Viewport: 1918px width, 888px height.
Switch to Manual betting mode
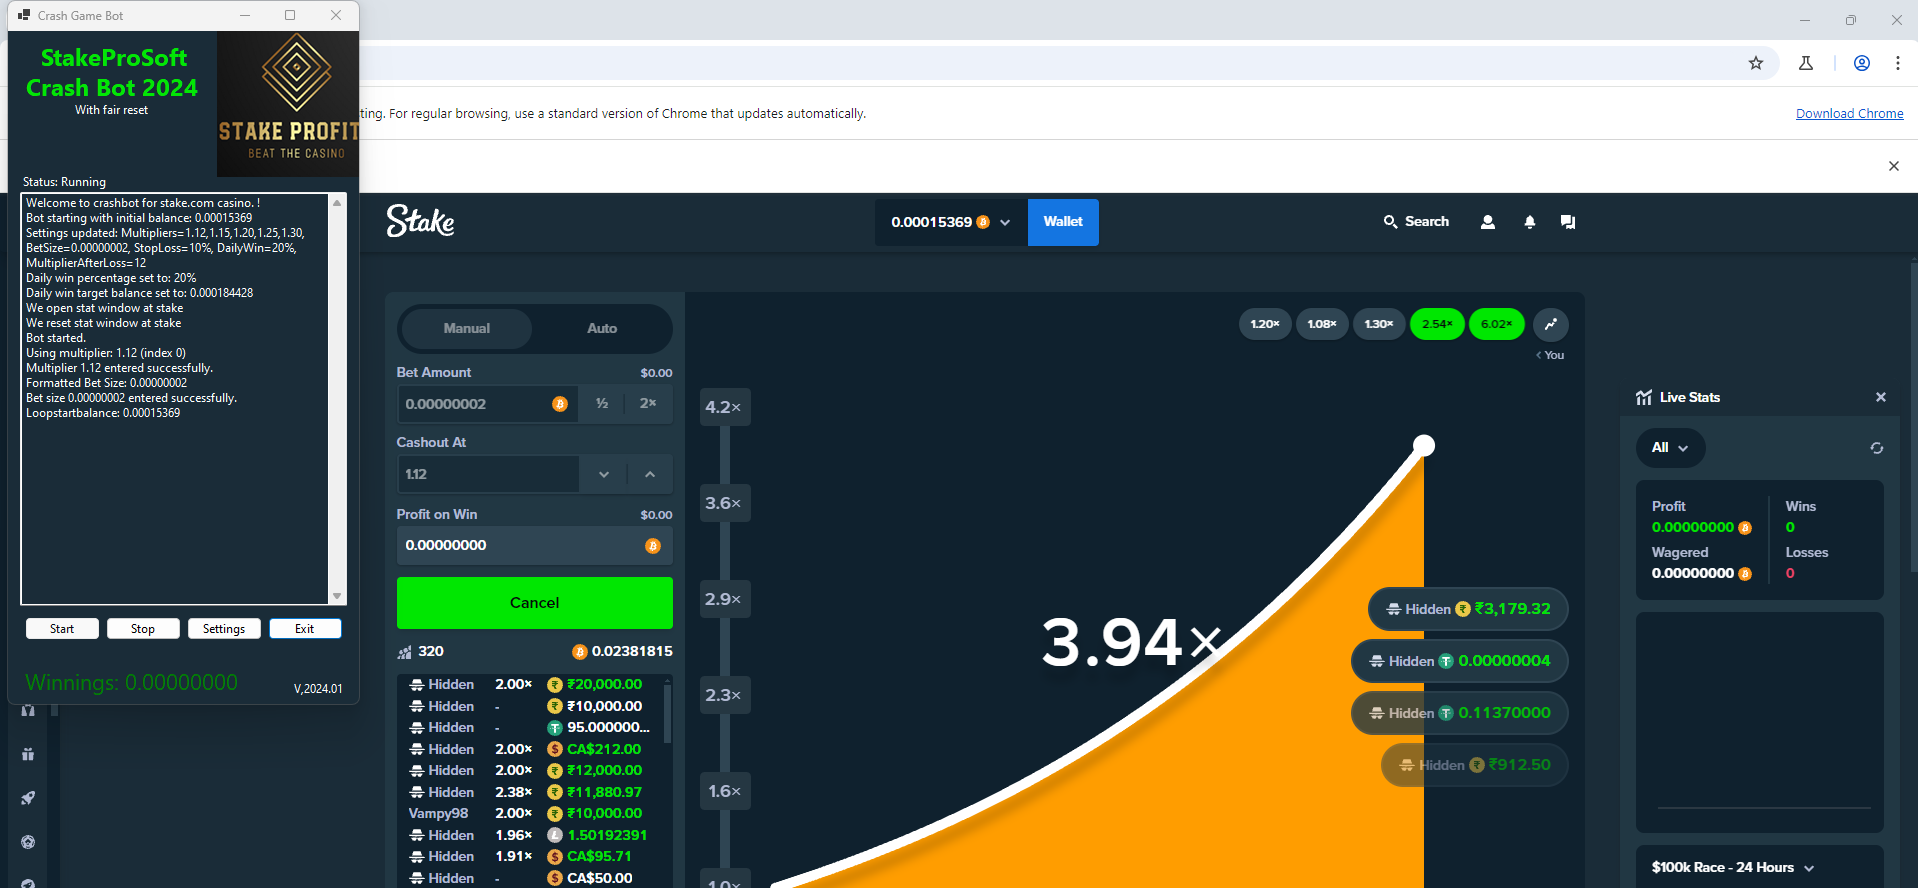(x=466, y=328)
